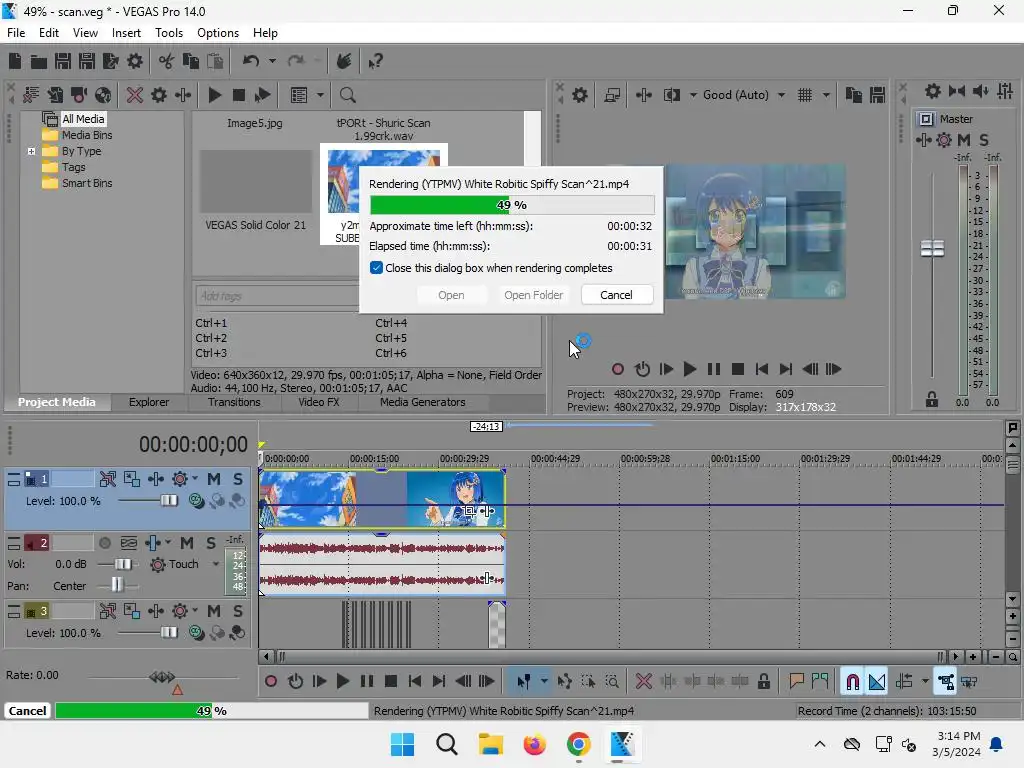Open Project Media Views dropdown arrow
This screenshot has height=768, width=1024.
pyautogui.click(x=320, y=95)
